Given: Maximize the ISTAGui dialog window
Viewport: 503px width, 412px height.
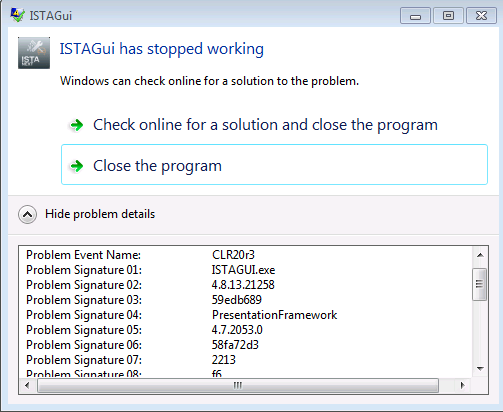Looking at the screenshot, I should (x=448, y=16).
